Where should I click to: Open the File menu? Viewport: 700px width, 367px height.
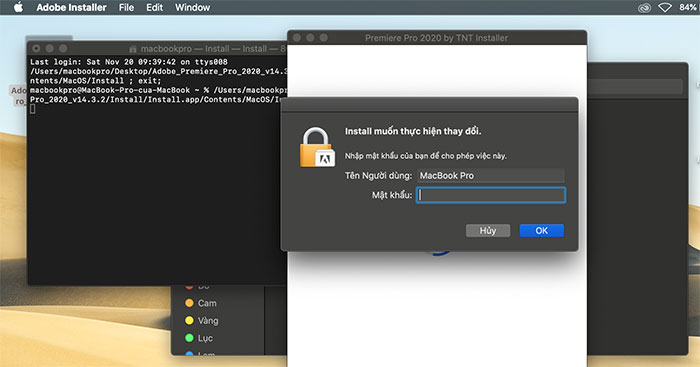[x=126, y=8]
